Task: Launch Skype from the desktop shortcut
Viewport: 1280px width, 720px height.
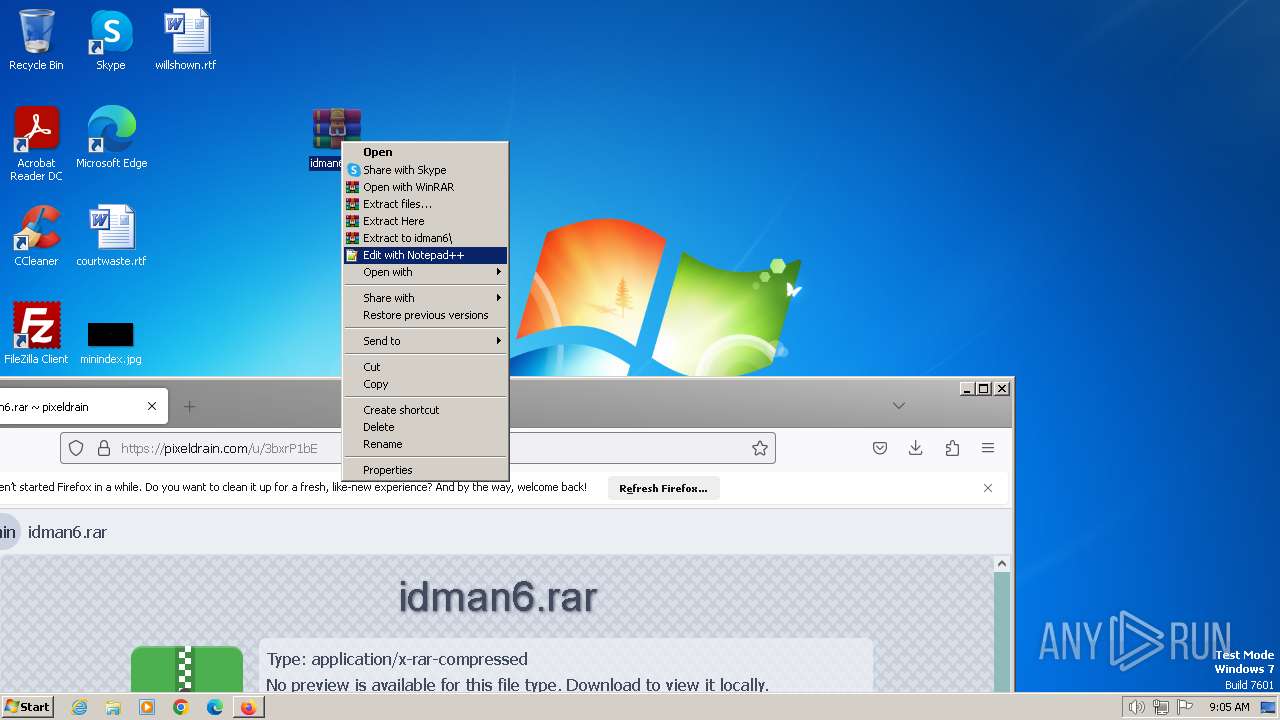Action: [x=110, y=40]
